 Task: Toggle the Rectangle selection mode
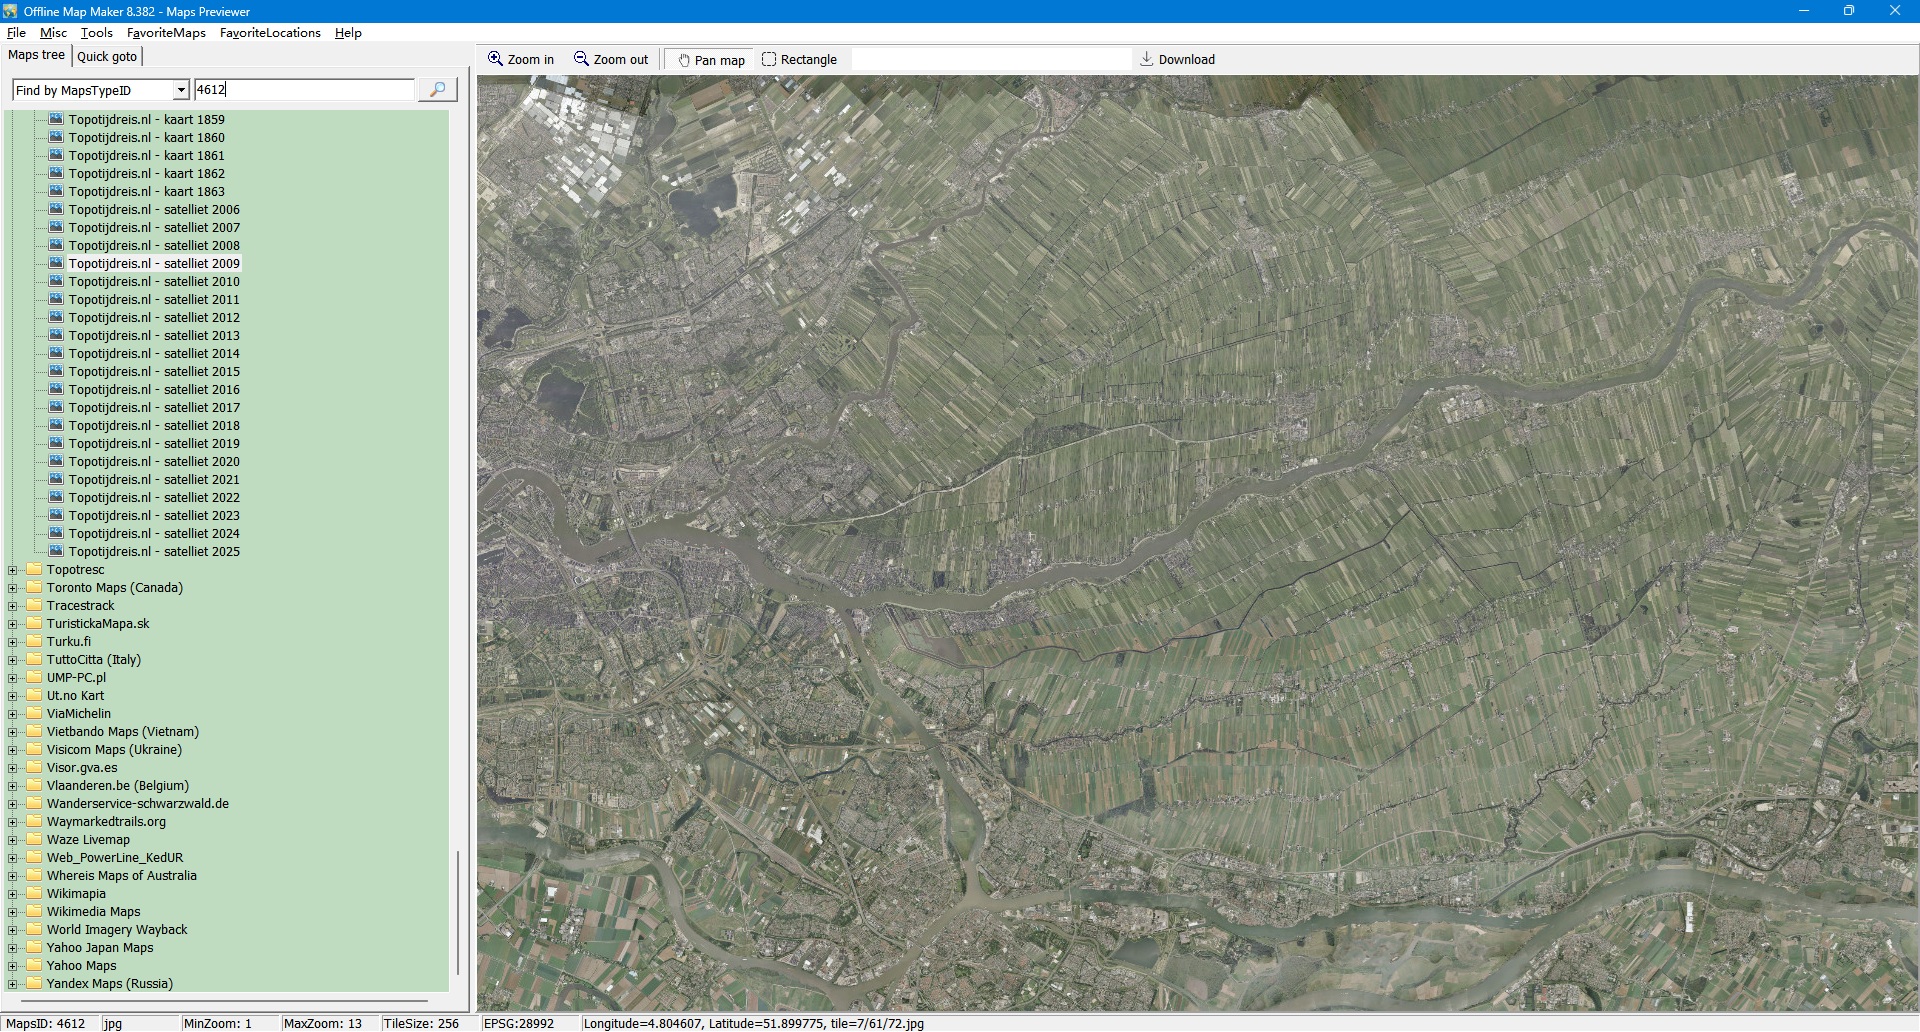tap(799, 60)
